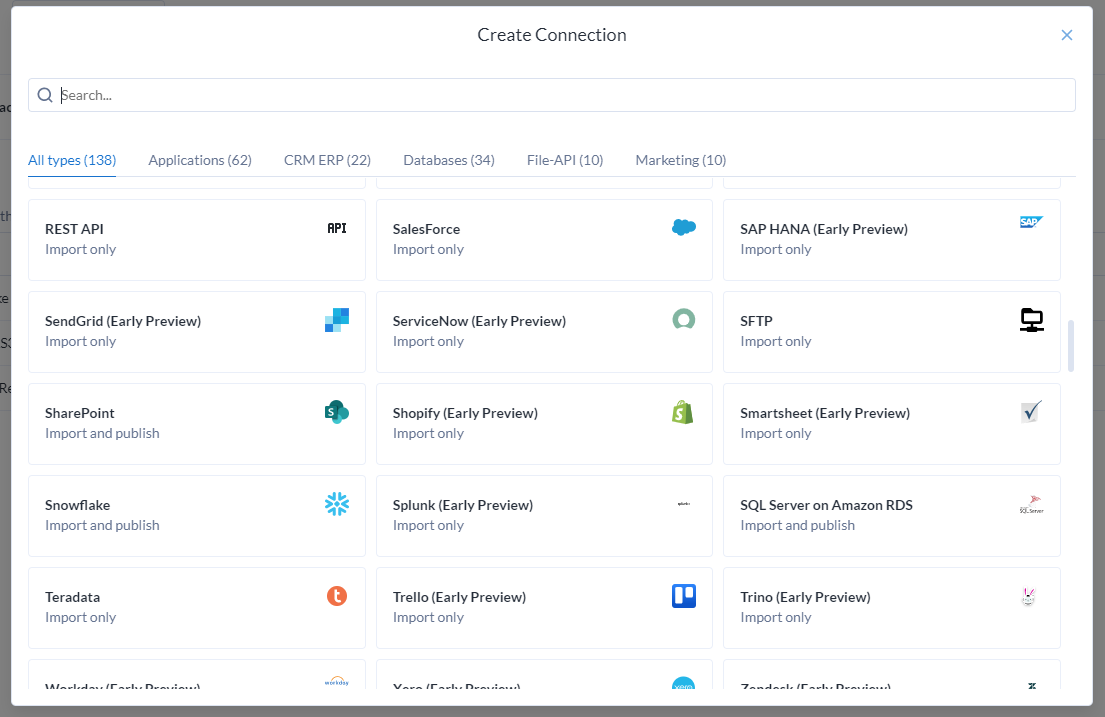Choose the SQL Server on Amazon RDS connector

[x=891, y=515]
